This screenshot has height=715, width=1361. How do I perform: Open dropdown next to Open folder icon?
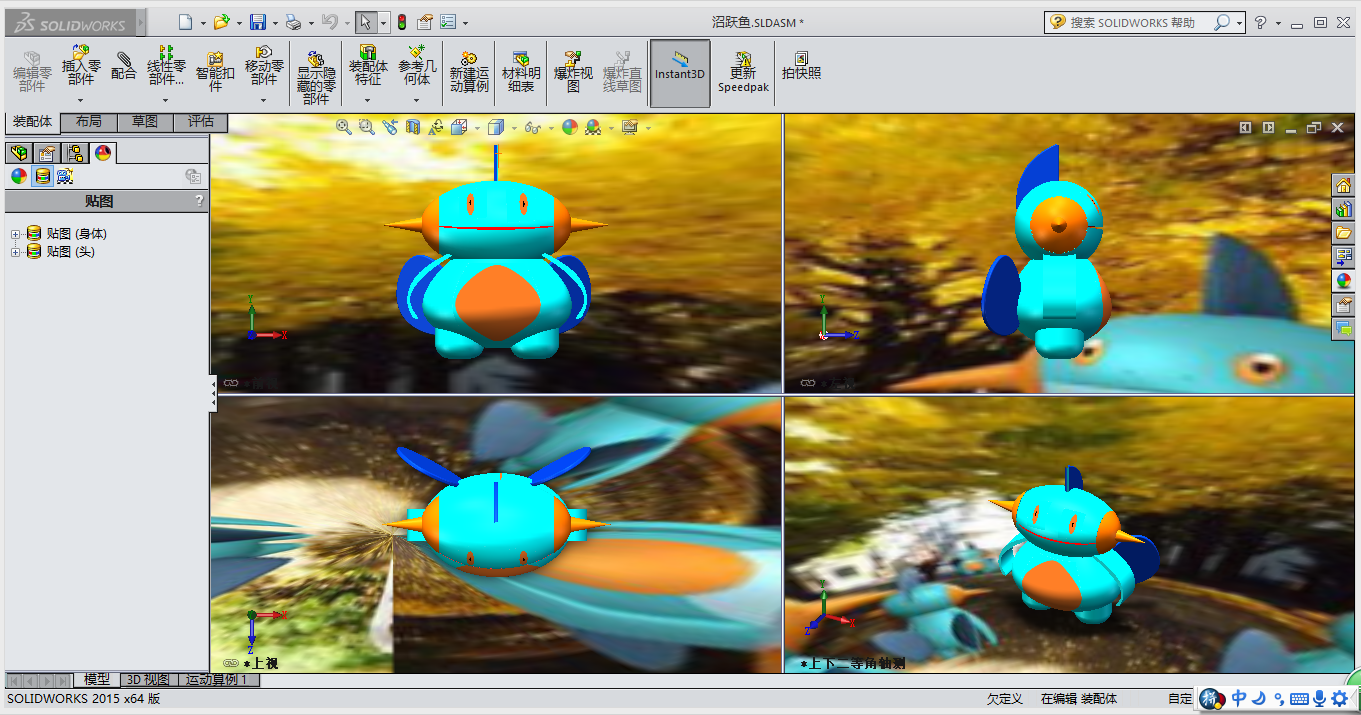point(238,23)
